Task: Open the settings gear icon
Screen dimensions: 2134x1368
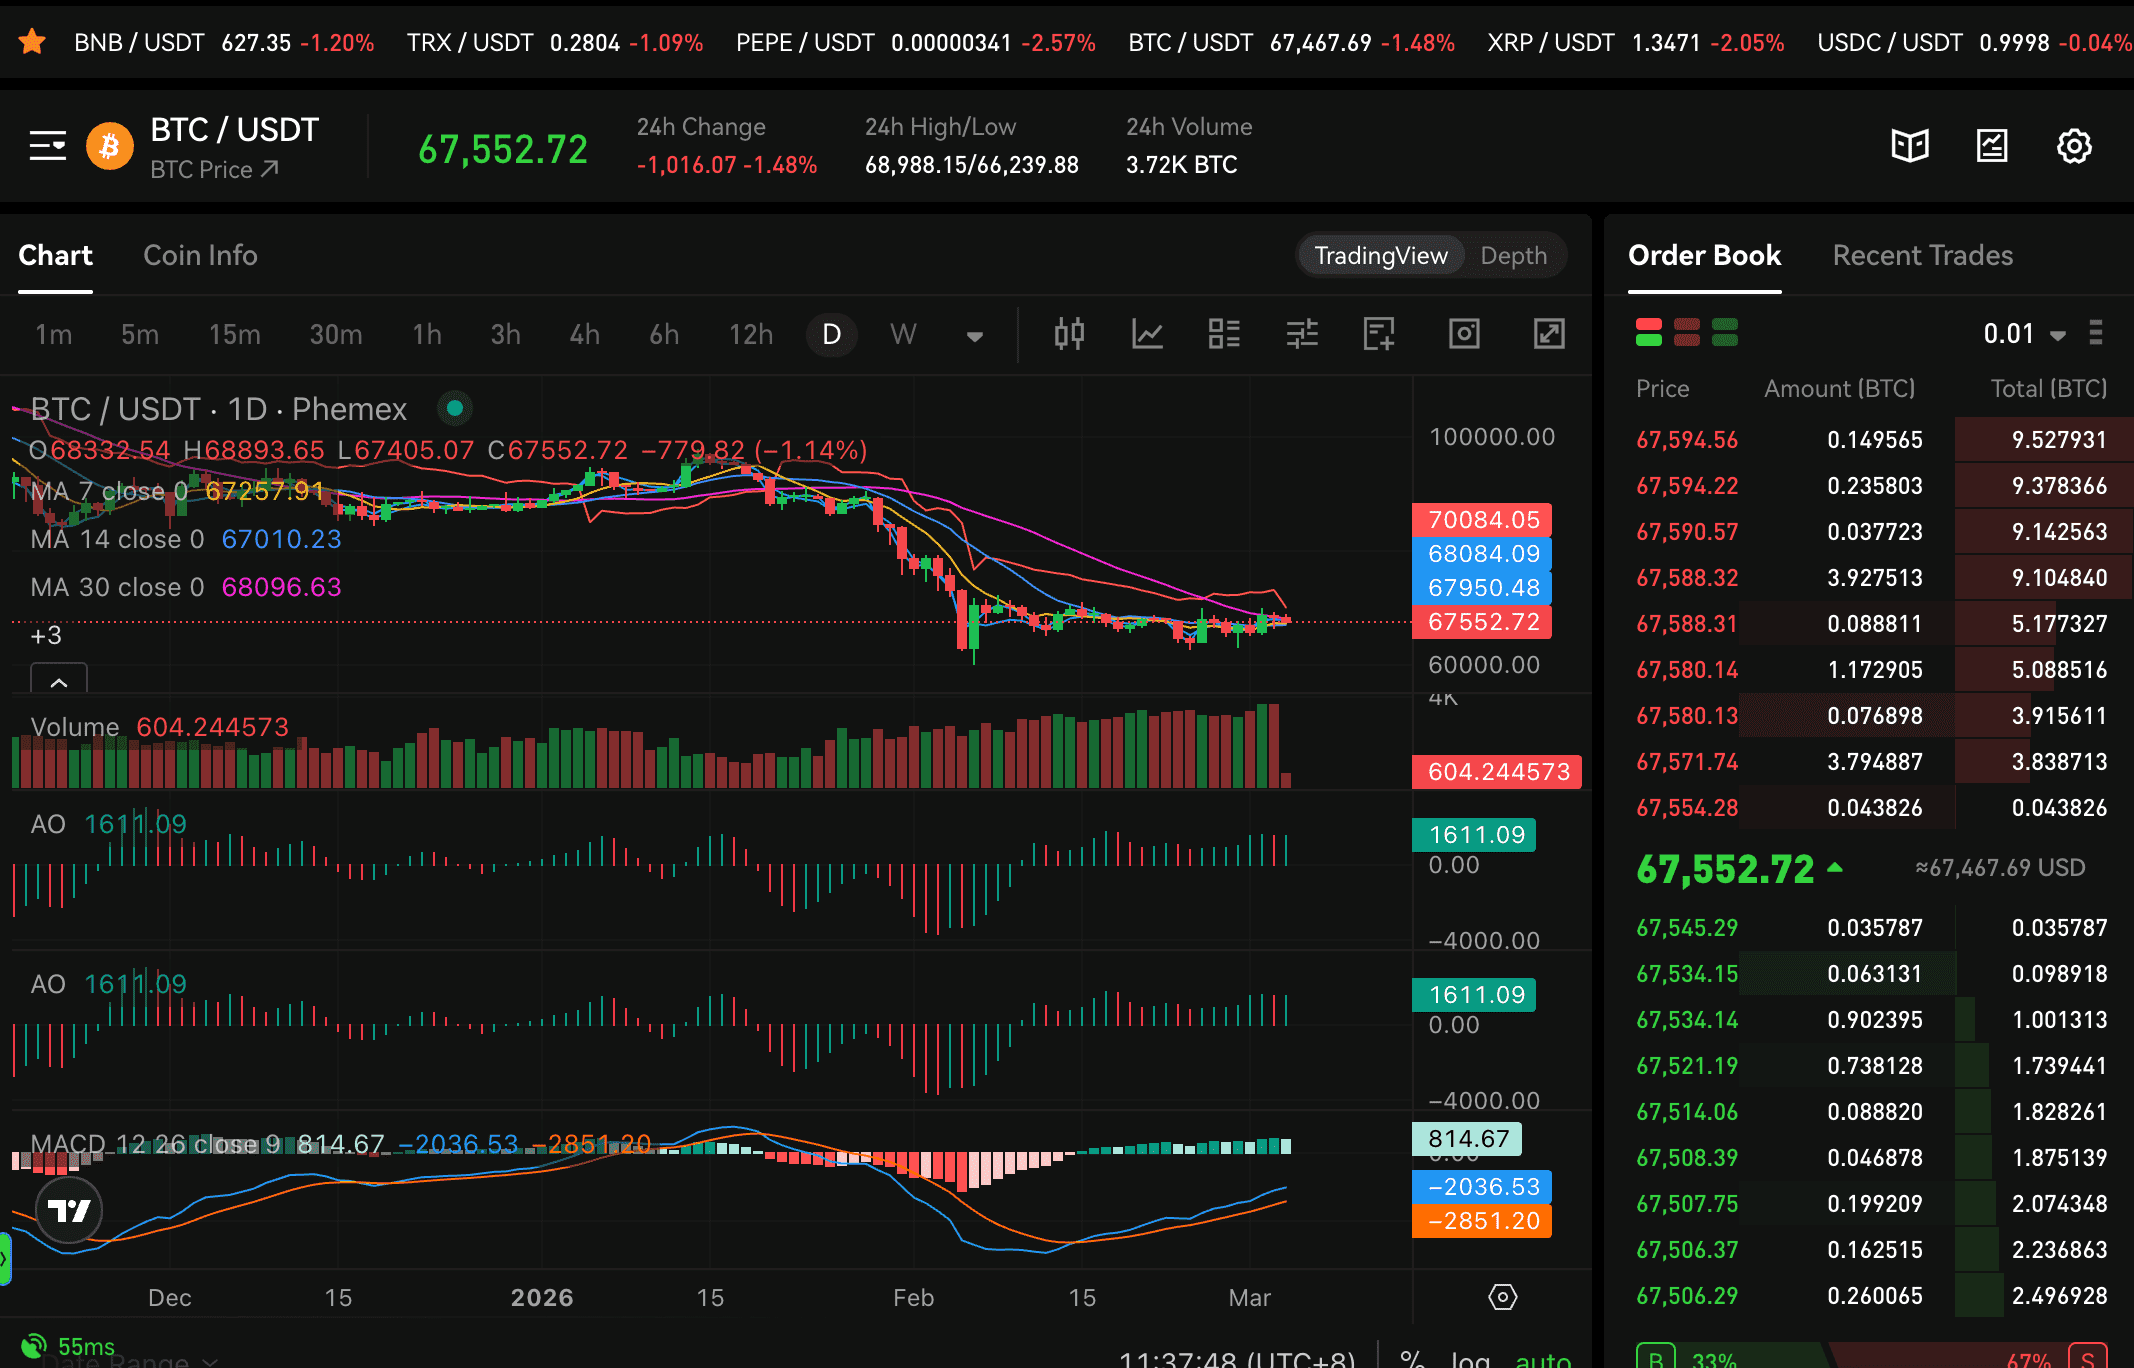Action: pyautogui.click(x=2074, y=146)
